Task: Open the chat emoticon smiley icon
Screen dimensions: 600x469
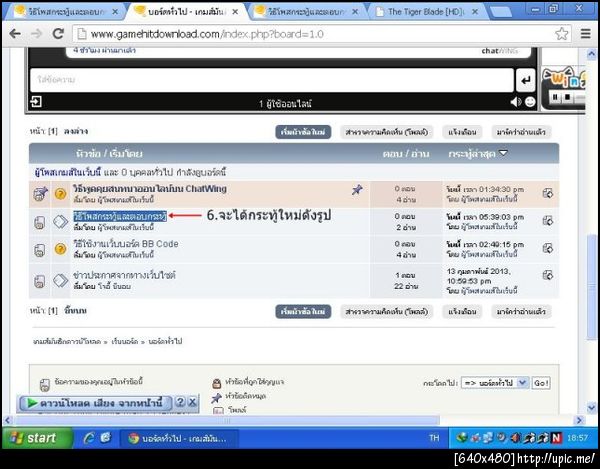Action: (530, 102)
